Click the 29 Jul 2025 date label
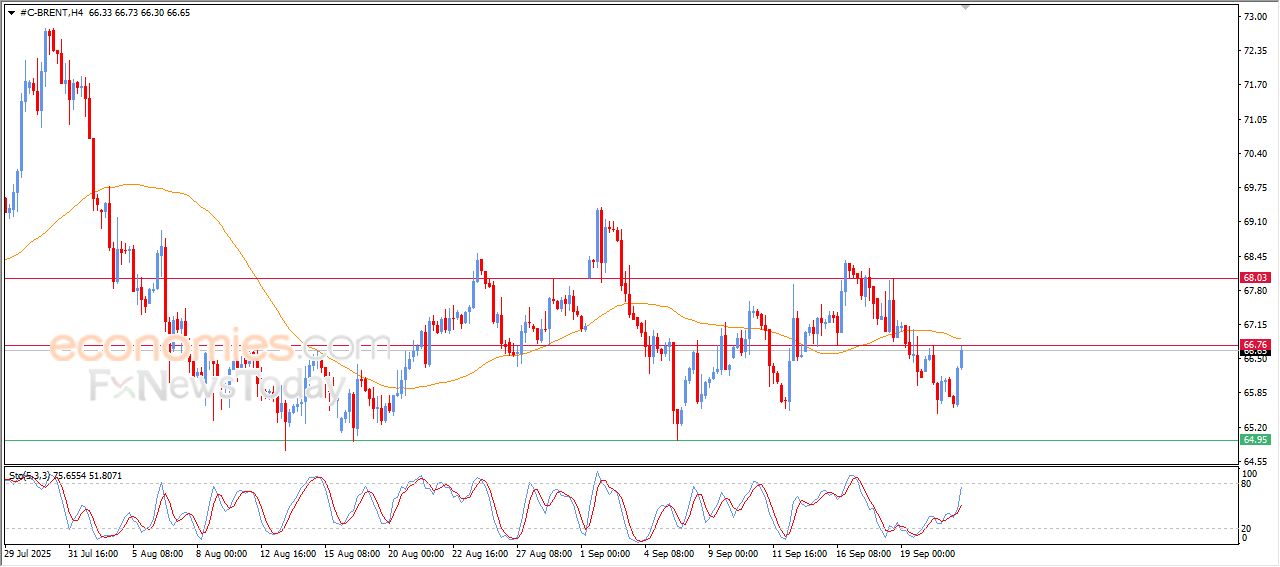This screenshot has width=1280, height=567. 26,552
